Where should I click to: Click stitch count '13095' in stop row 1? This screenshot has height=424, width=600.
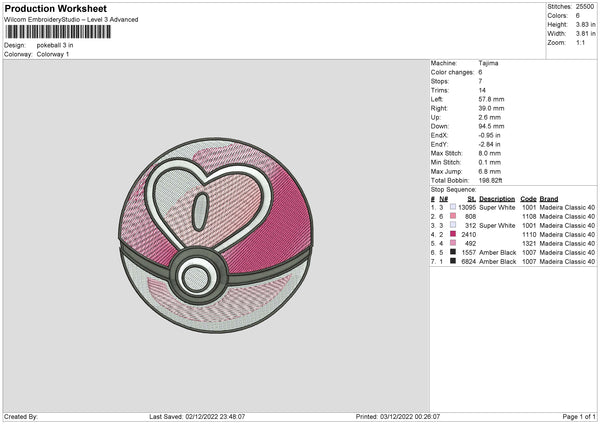coord(467,207)
